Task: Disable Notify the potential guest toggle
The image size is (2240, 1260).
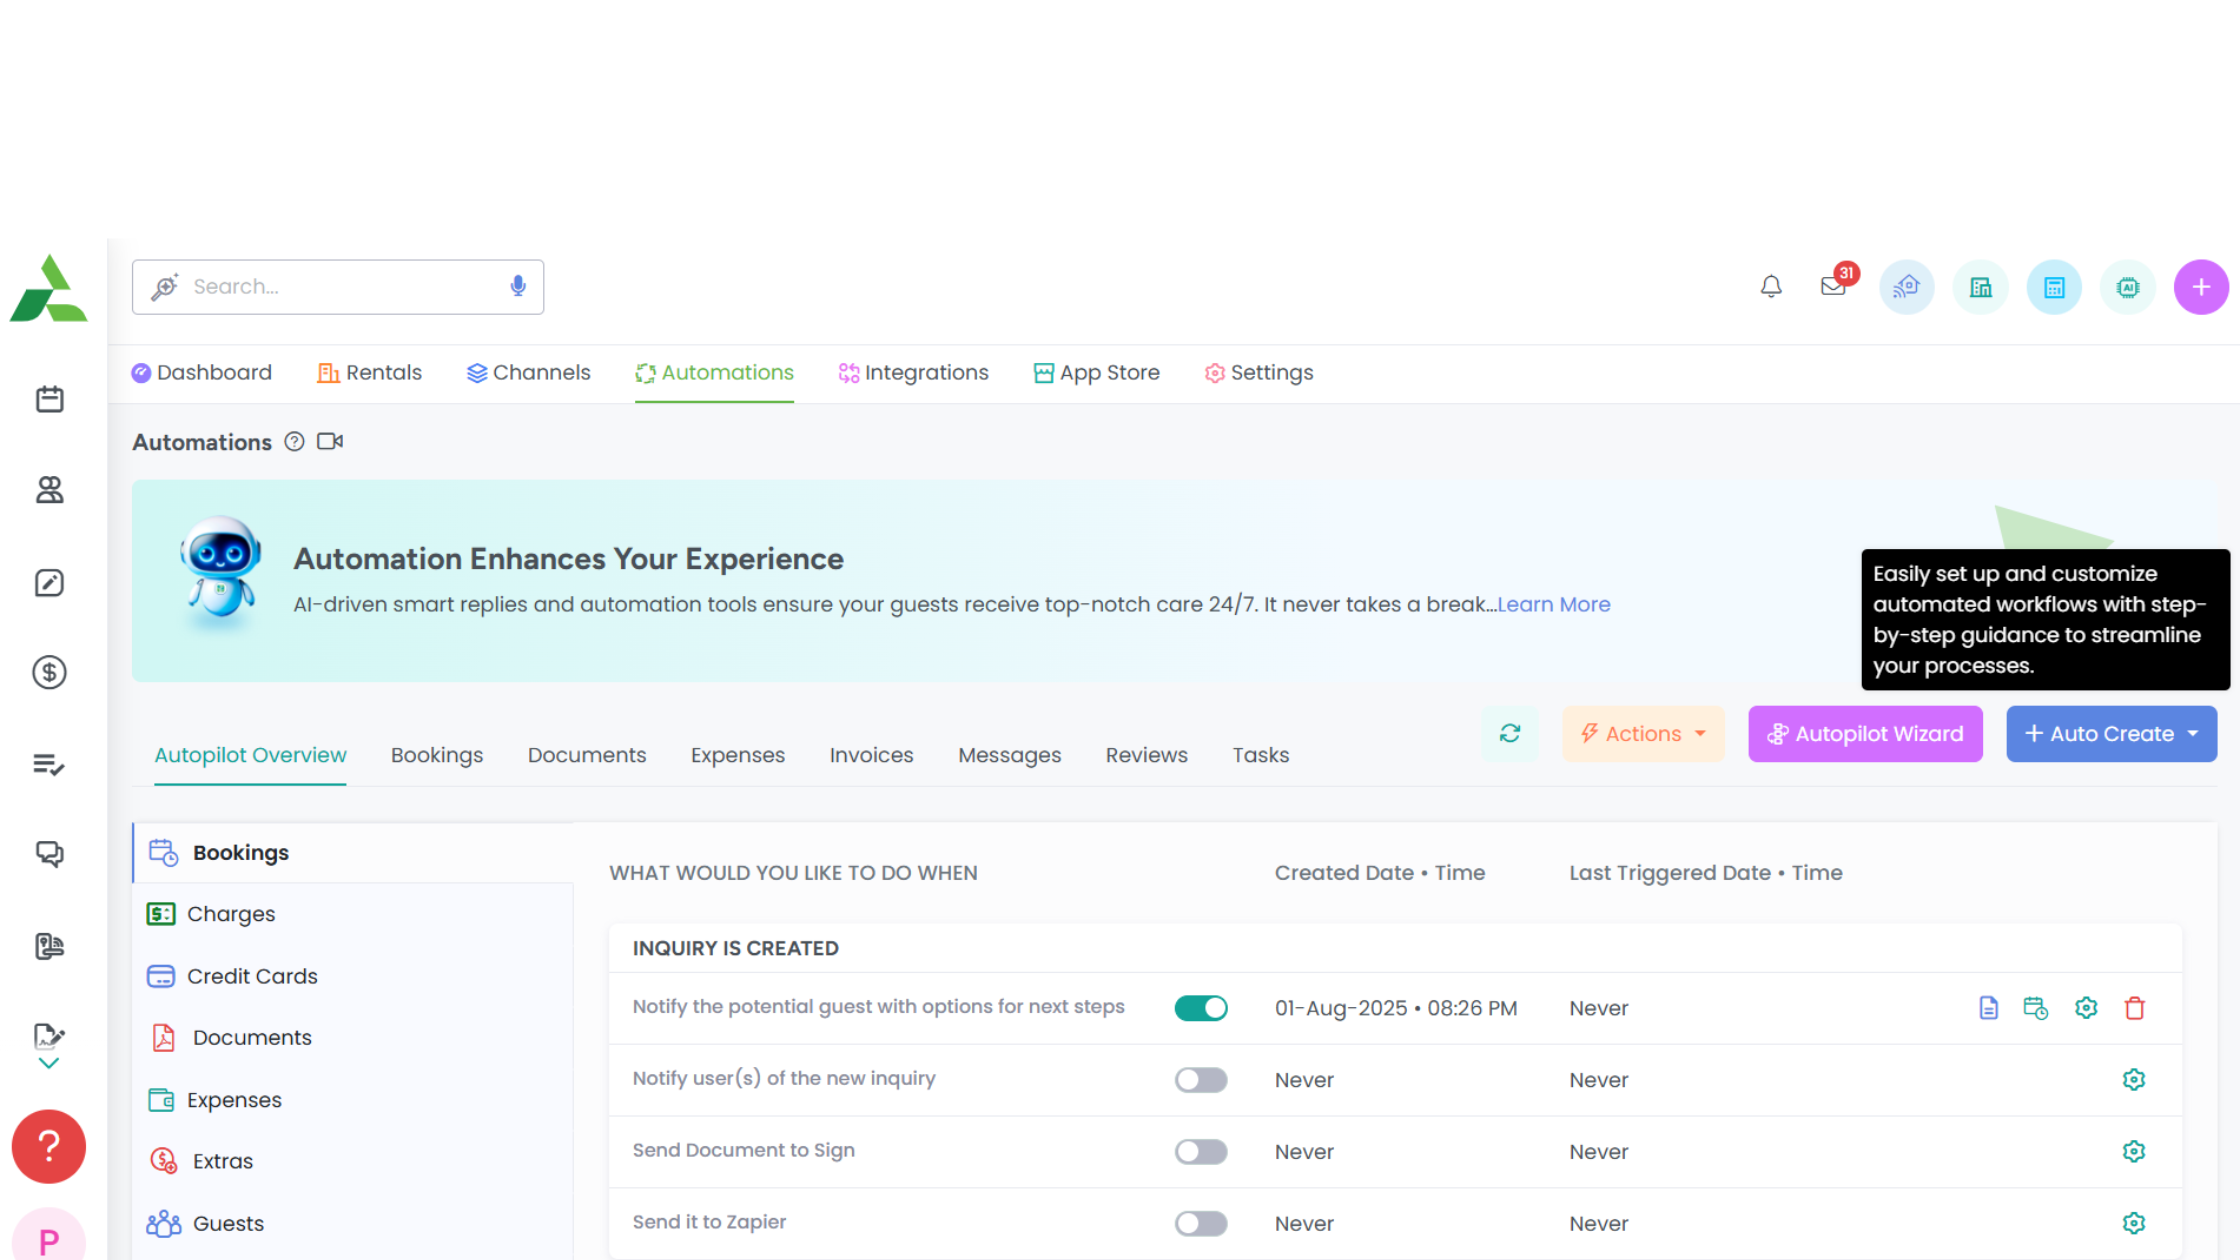Action: click(x=1200, y=1008)
